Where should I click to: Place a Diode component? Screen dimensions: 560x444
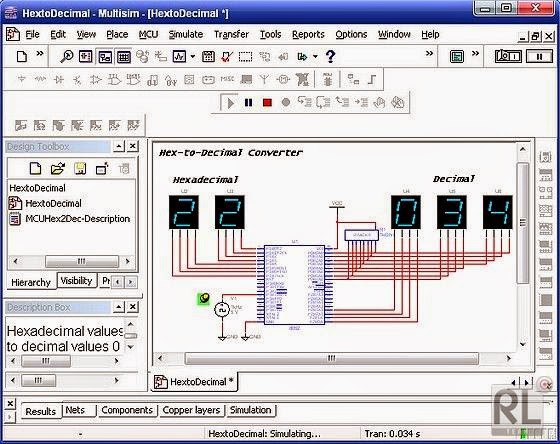tap(59, 79)
